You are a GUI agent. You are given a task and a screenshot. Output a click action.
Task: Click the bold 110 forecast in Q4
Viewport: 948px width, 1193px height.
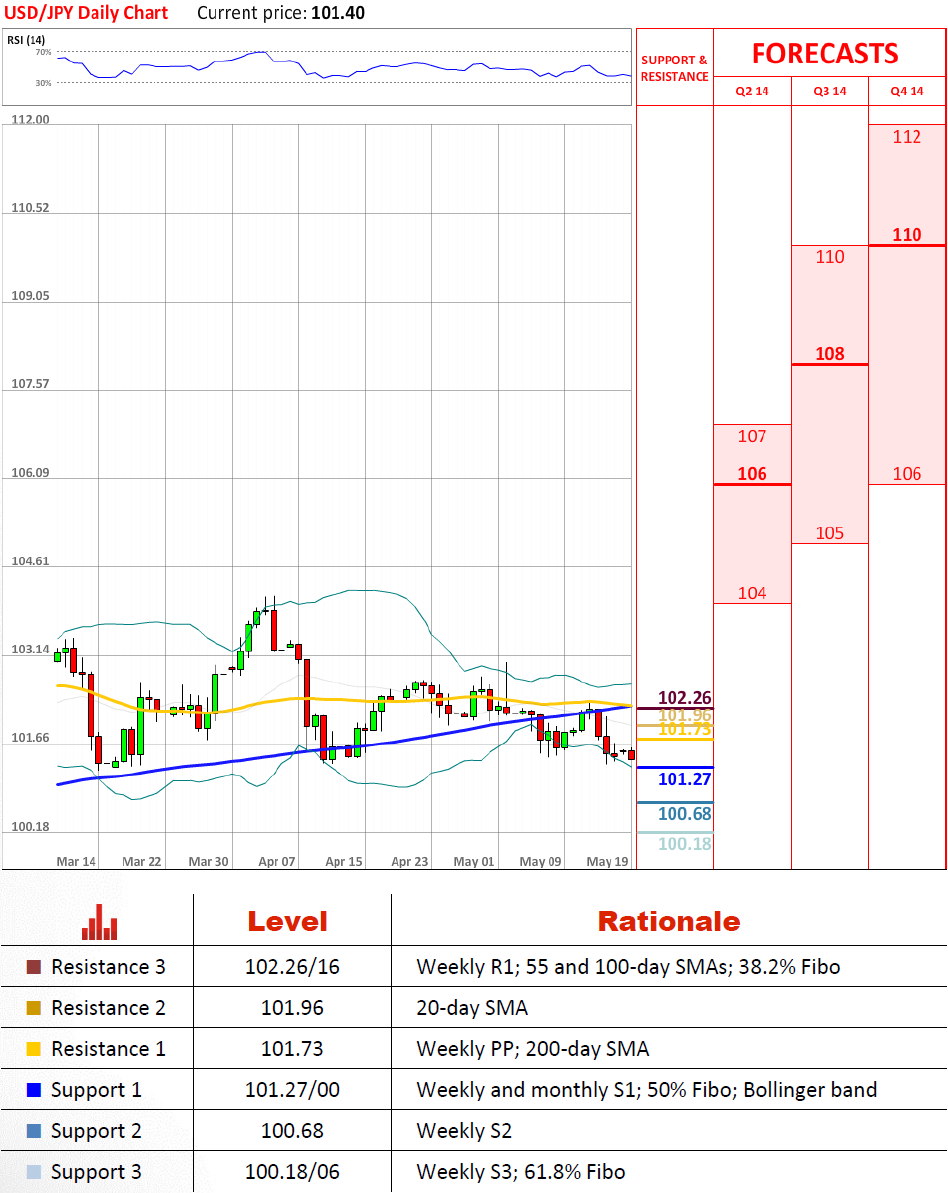[906, 235]
